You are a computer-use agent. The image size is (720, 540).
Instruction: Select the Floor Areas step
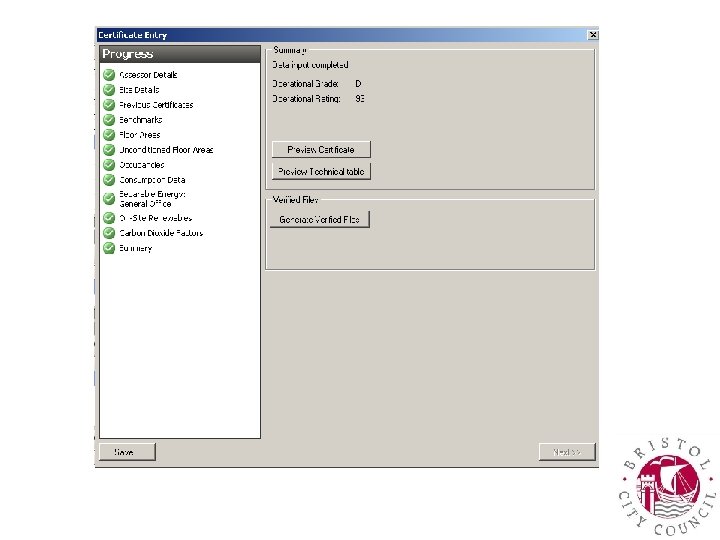140,135
